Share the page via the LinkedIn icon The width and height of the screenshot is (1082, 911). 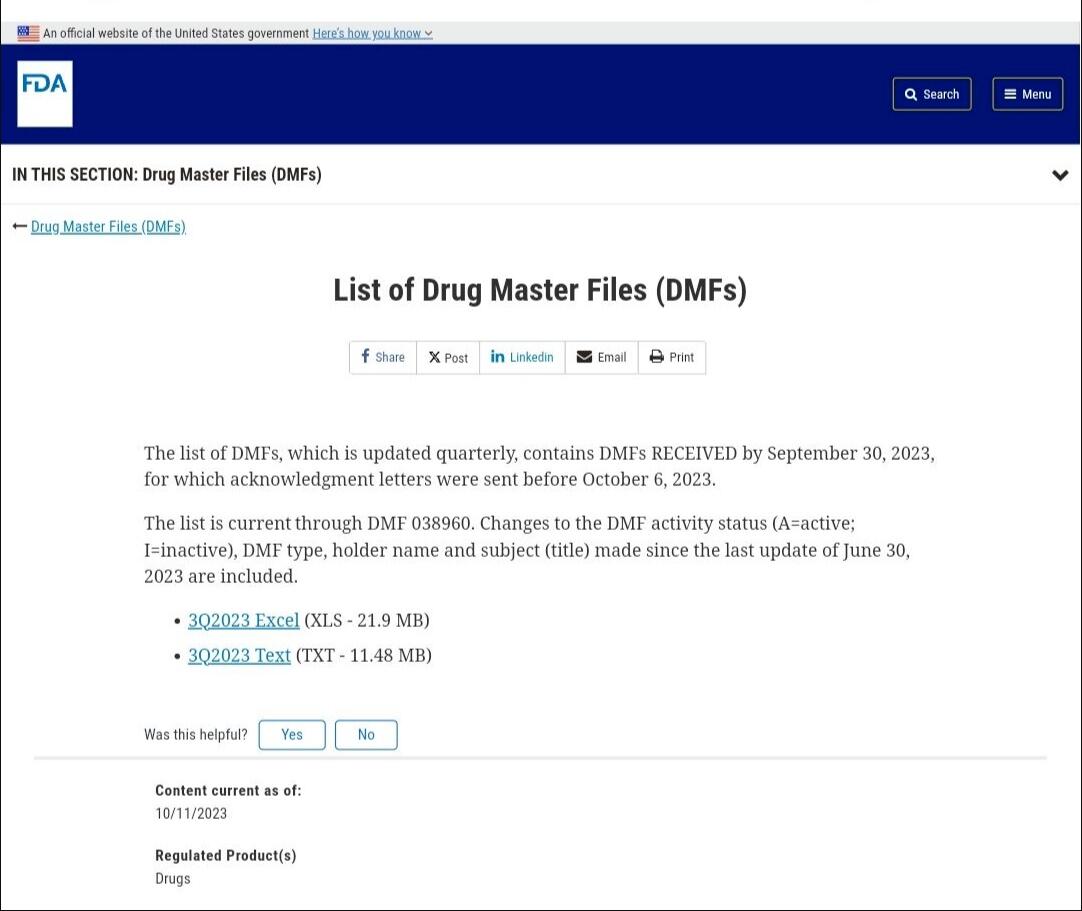pos(497,357)
